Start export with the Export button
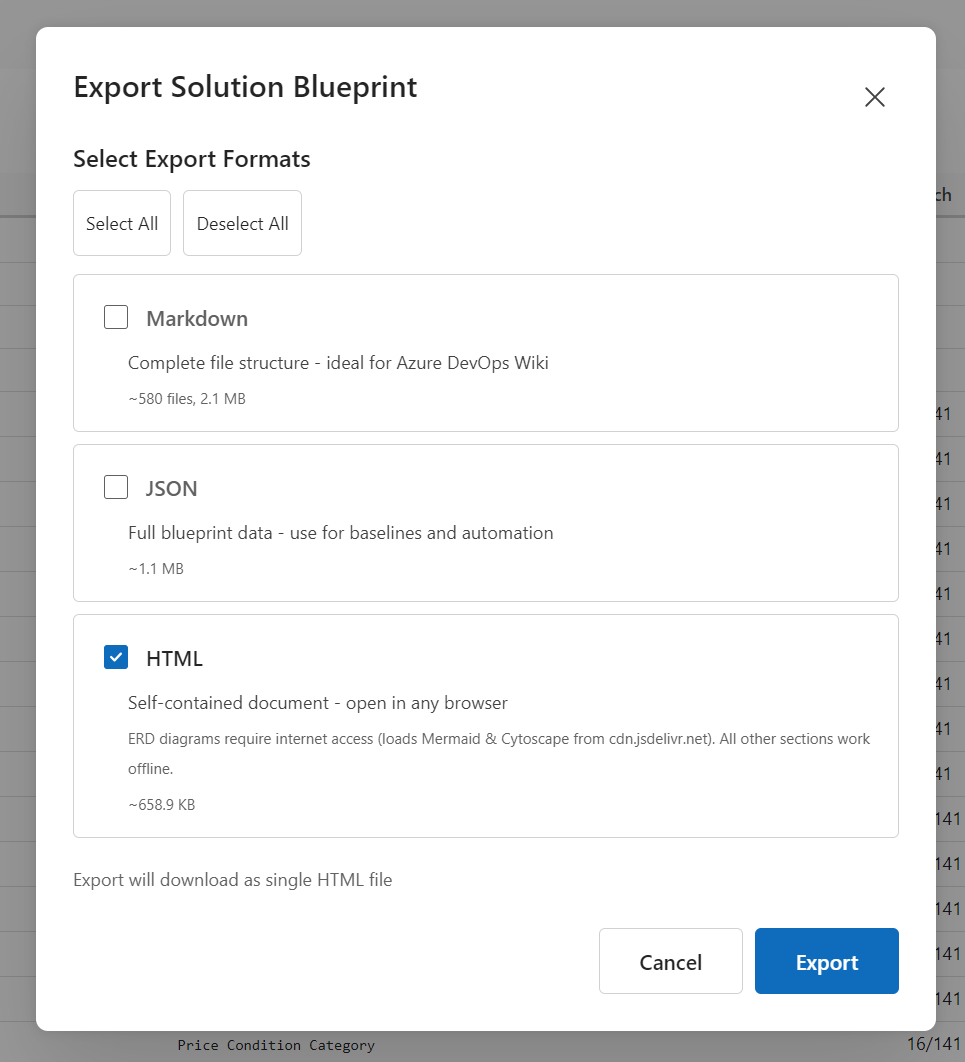The height and width of the screenshot is (1062, 965). point(827,961)
